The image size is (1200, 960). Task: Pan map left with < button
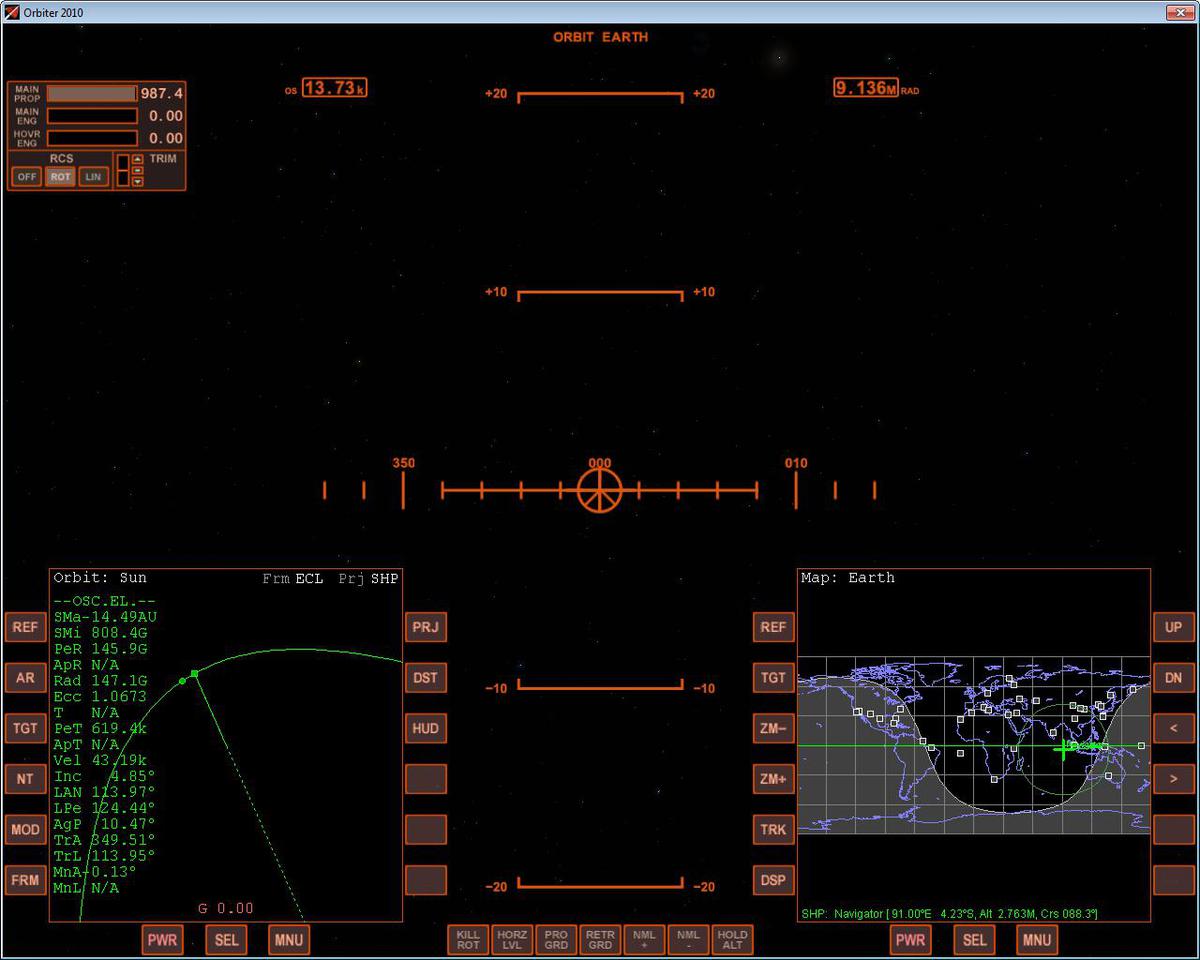coord(1174,728)
